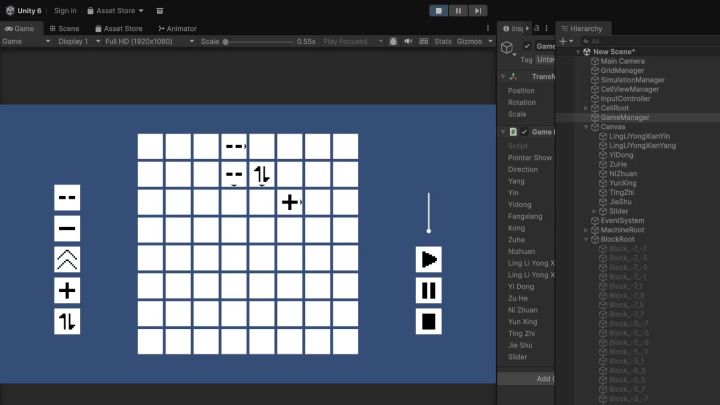Click the Sign in button
720x405 pixels.
tap(65, 11)
